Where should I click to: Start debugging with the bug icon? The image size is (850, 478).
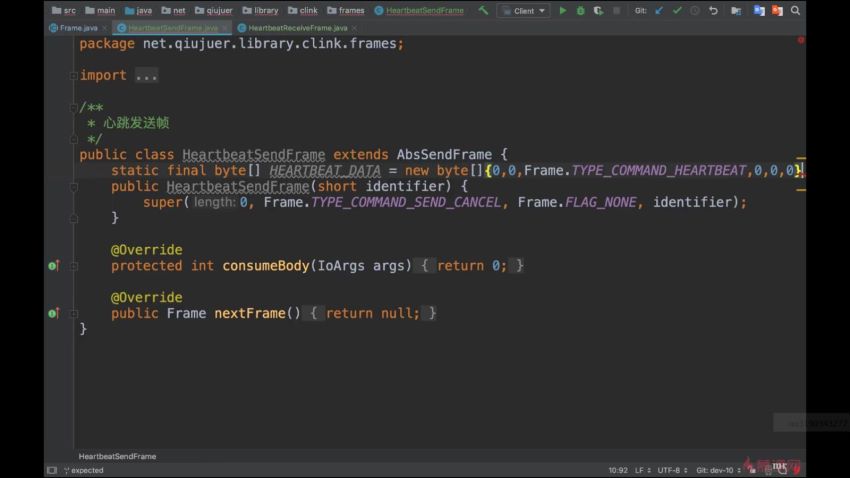click(x=579, y=11)
